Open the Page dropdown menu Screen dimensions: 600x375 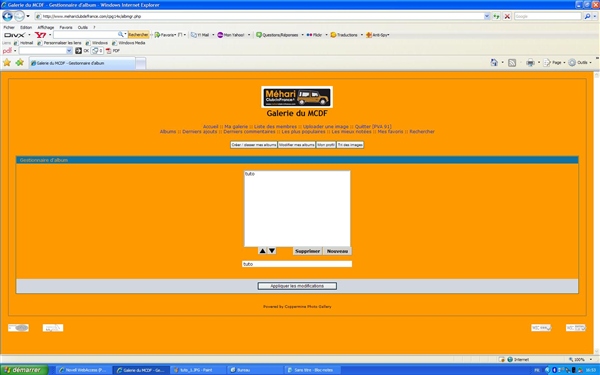[x=554, y=63]
